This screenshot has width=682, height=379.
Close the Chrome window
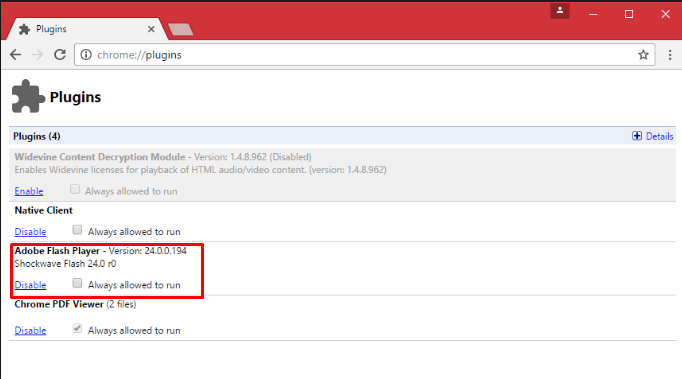click(x=665, y=14)
